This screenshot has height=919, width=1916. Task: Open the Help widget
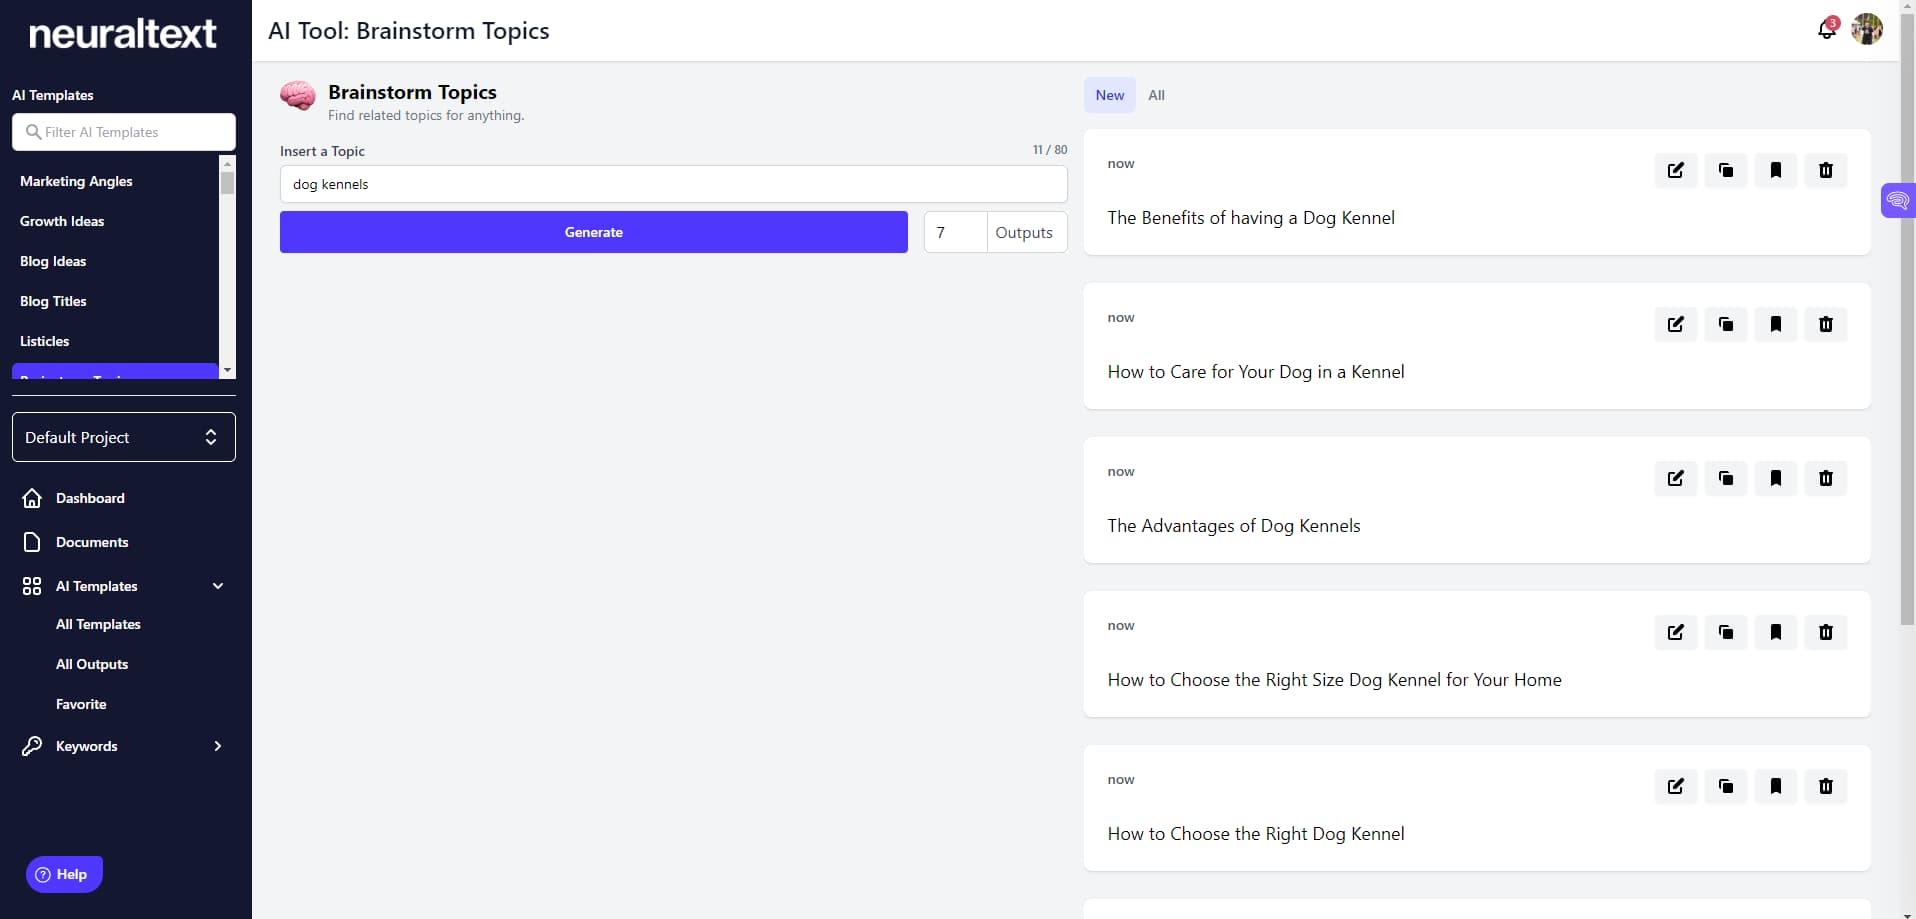point(63,873)
